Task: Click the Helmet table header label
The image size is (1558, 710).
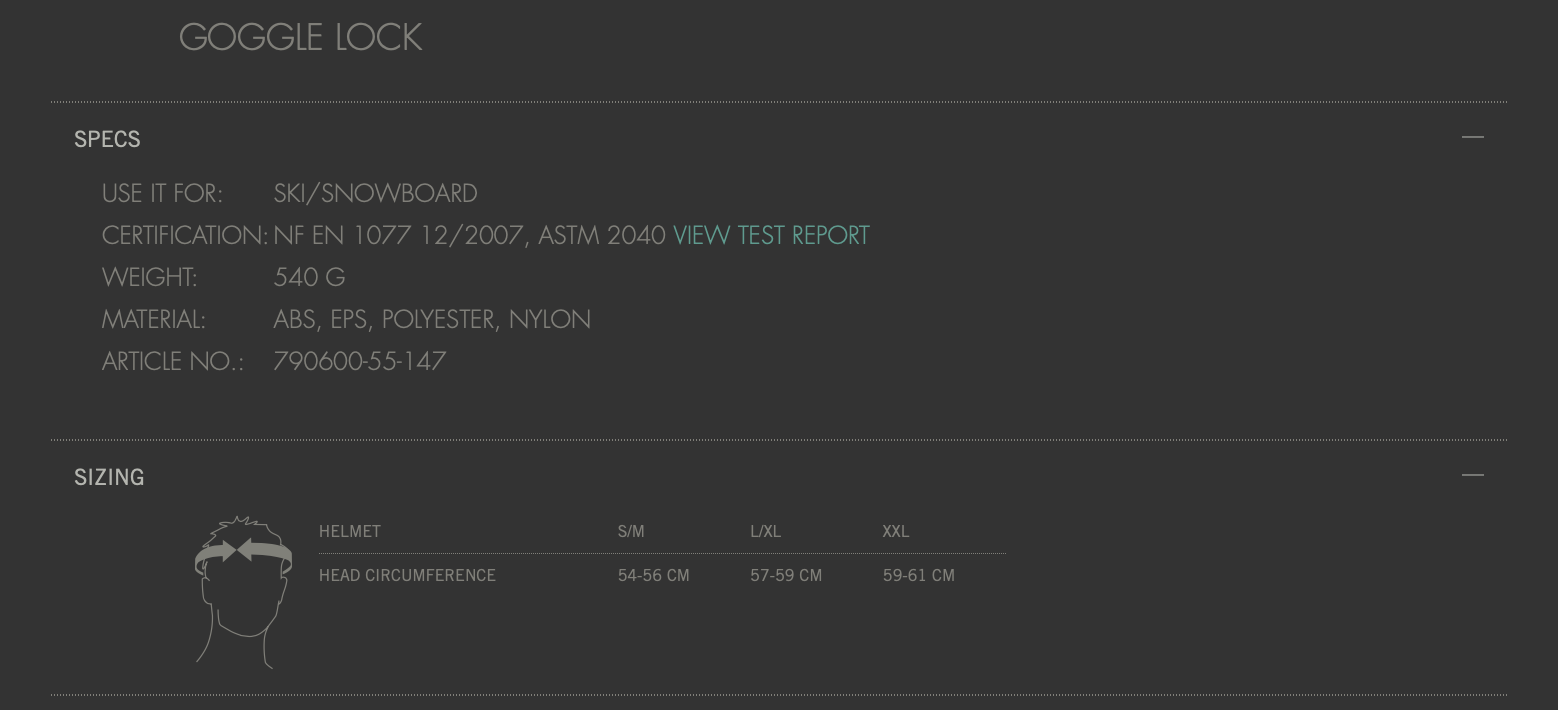Action: click(350, 531)
